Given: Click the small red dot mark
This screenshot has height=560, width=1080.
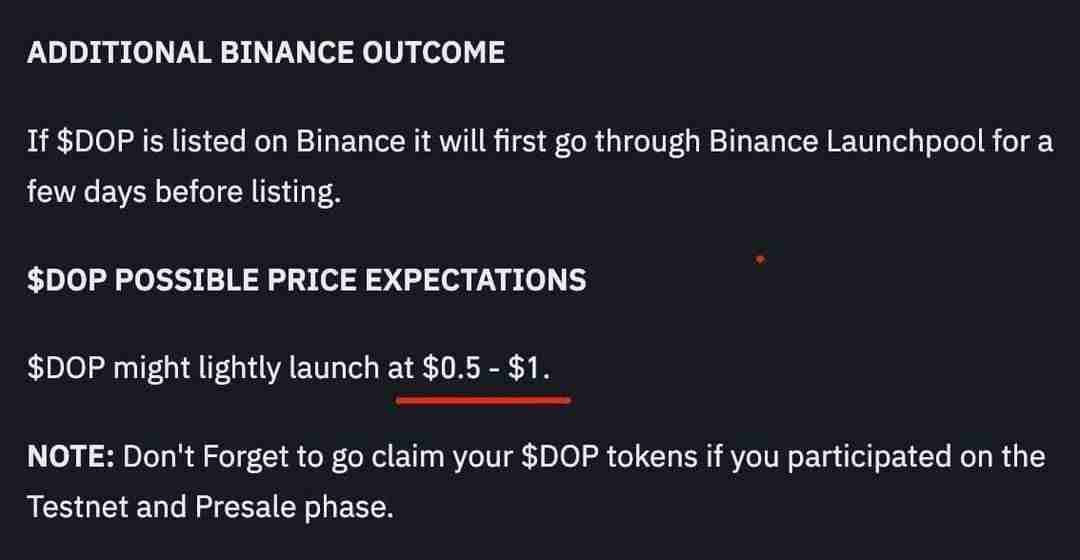Looking at the screenshot, I should (x=760, y=259).
